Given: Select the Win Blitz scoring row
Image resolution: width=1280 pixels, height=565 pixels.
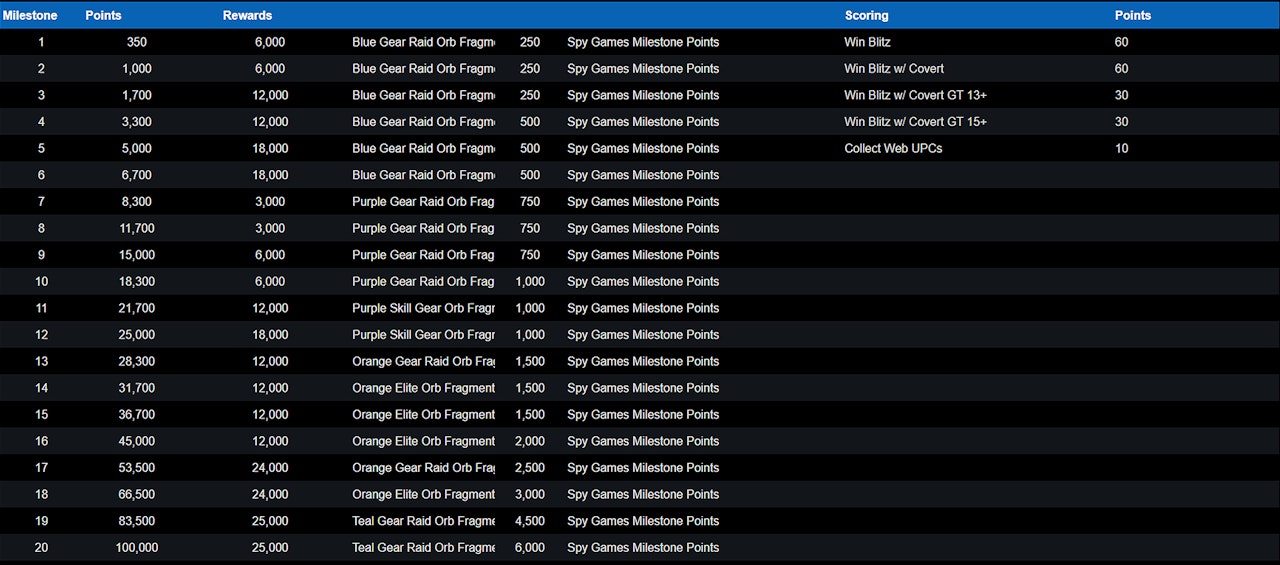Looking at the screenshot, I should (x=867, y=42).
